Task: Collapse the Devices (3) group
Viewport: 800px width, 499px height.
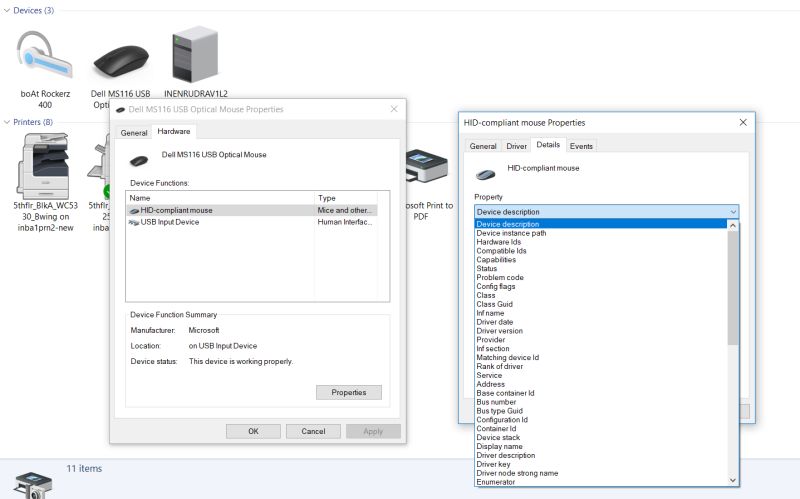Action: pyautogui.click(x=7, y=10)
